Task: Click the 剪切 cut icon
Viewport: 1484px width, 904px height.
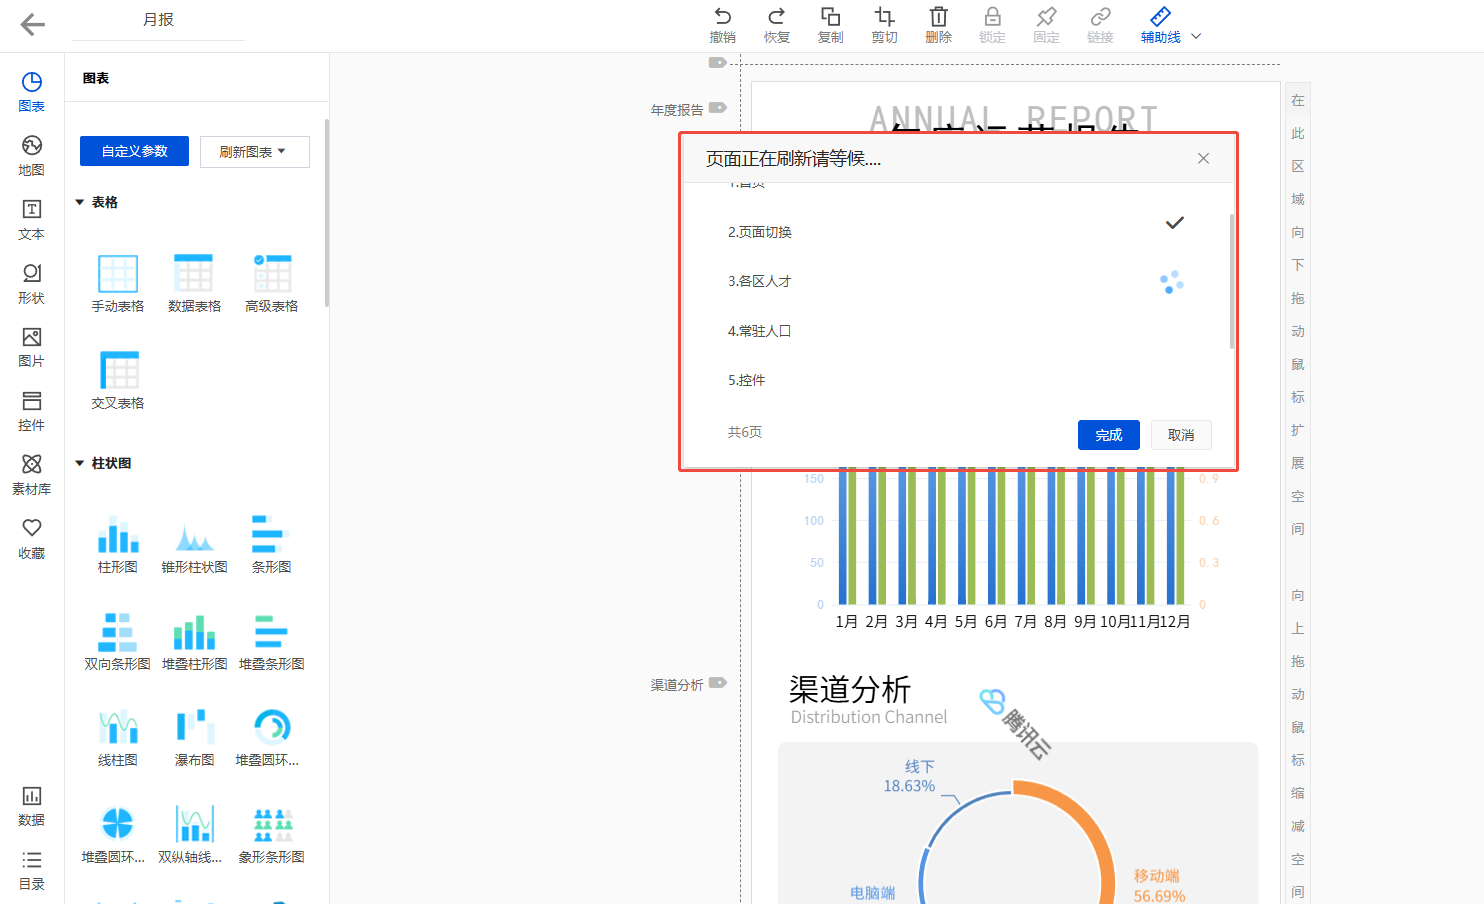Action: tap(884, 17)
